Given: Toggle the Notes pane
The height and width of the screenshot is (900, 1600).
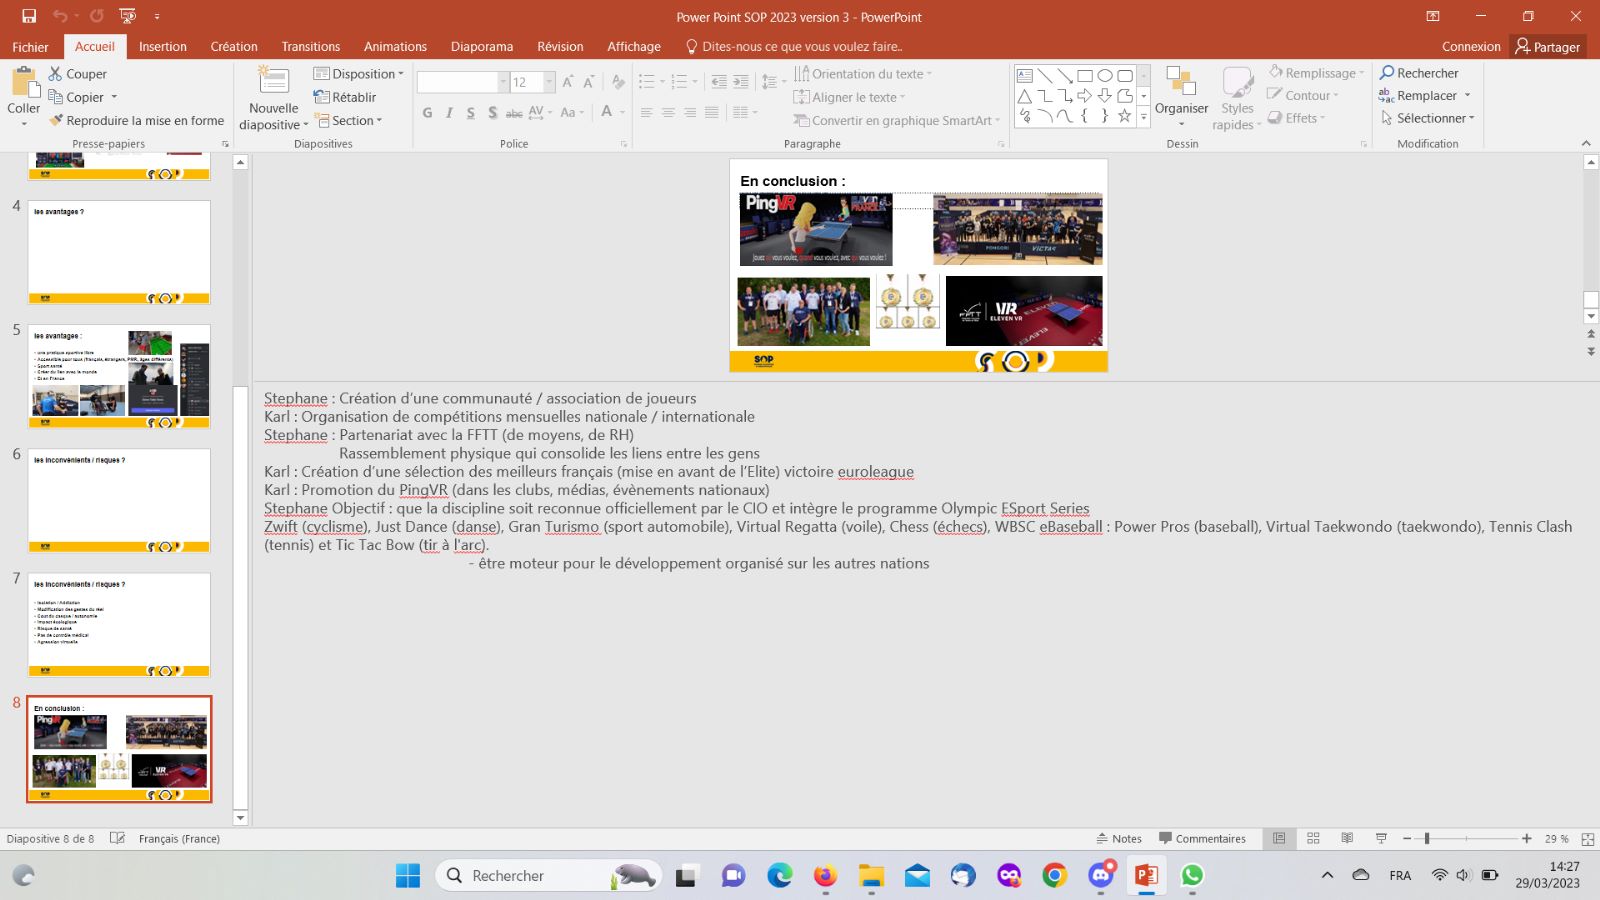Looking at the screenshot, I should tap(1119, 839).
